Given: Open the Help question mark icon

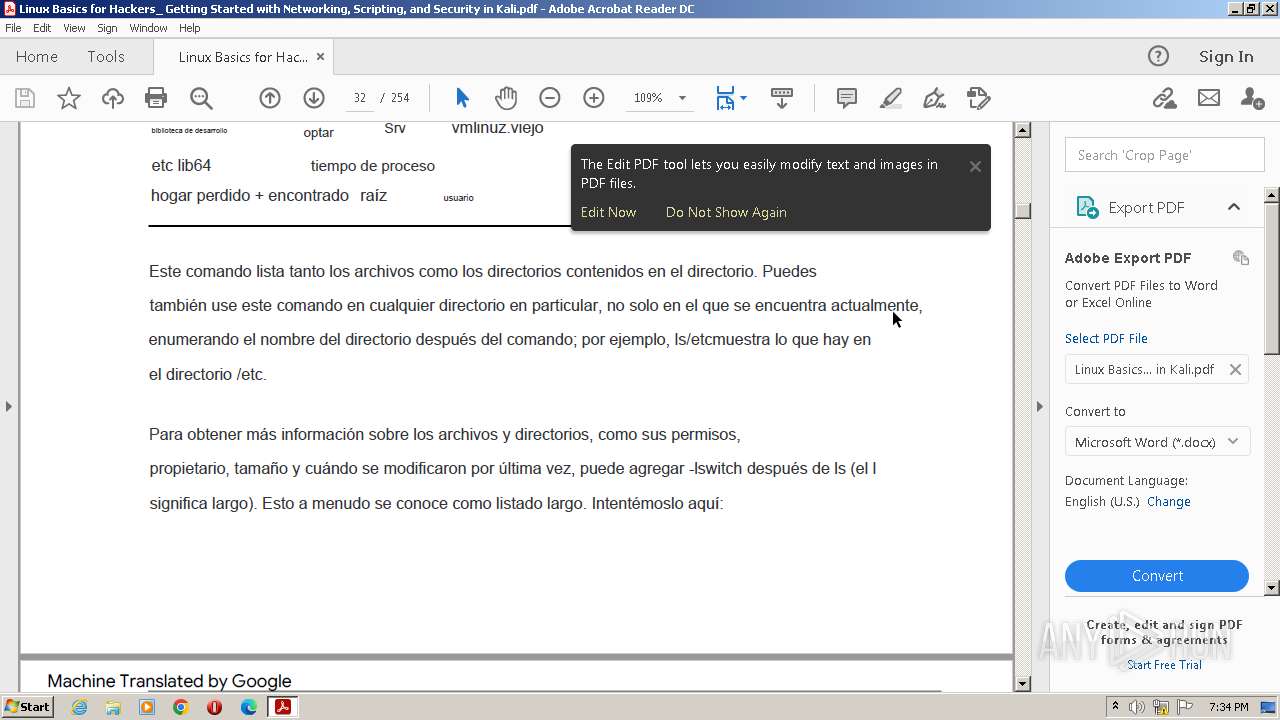Looking at the screenshot, I should (1158, 57).
